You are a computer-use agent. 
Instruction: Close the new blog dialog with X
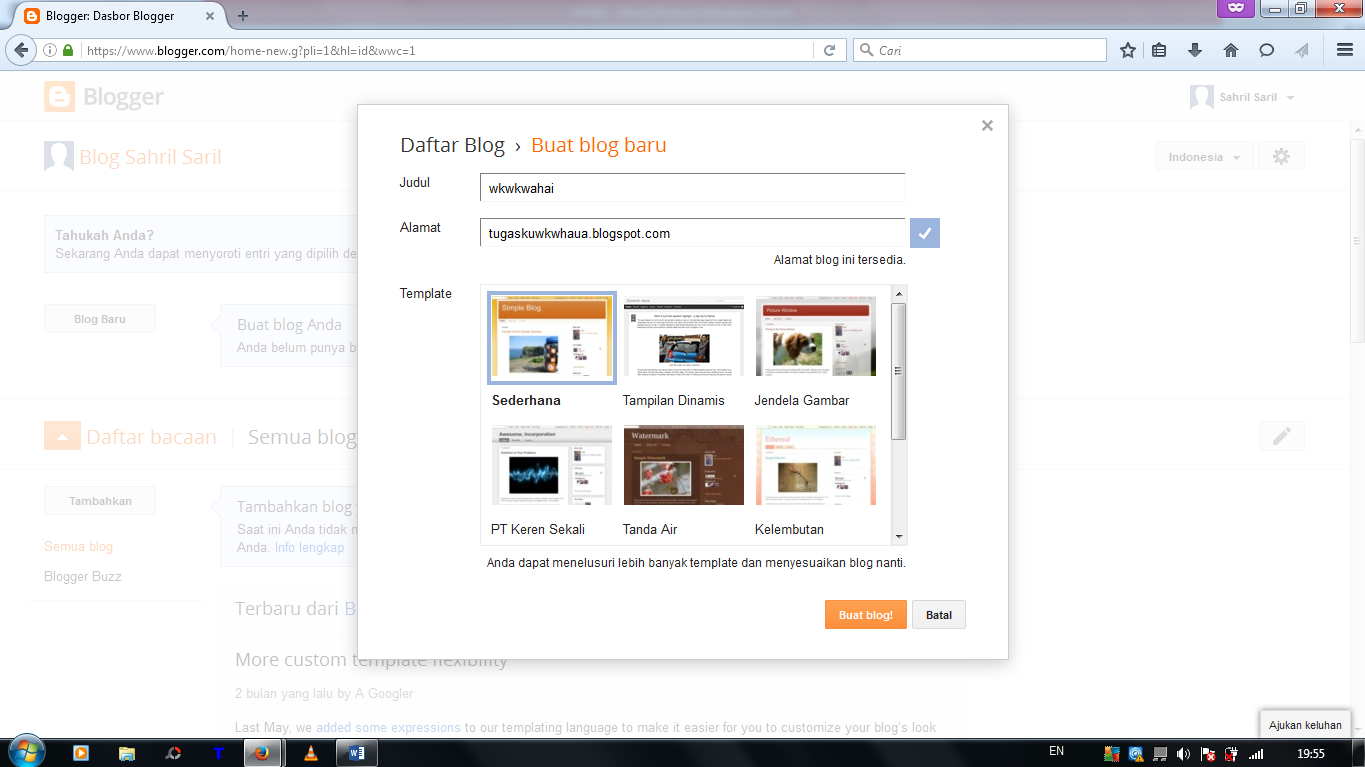coord(987,125)
